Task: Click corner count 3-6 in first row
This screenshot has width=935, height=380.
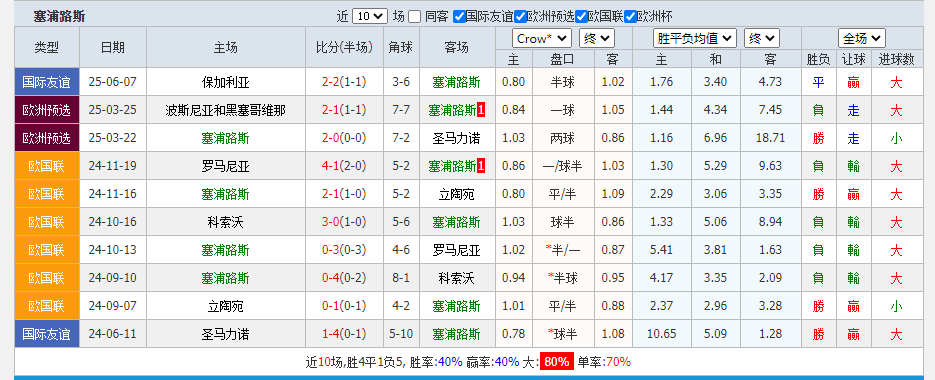Action: pos(401,82)
